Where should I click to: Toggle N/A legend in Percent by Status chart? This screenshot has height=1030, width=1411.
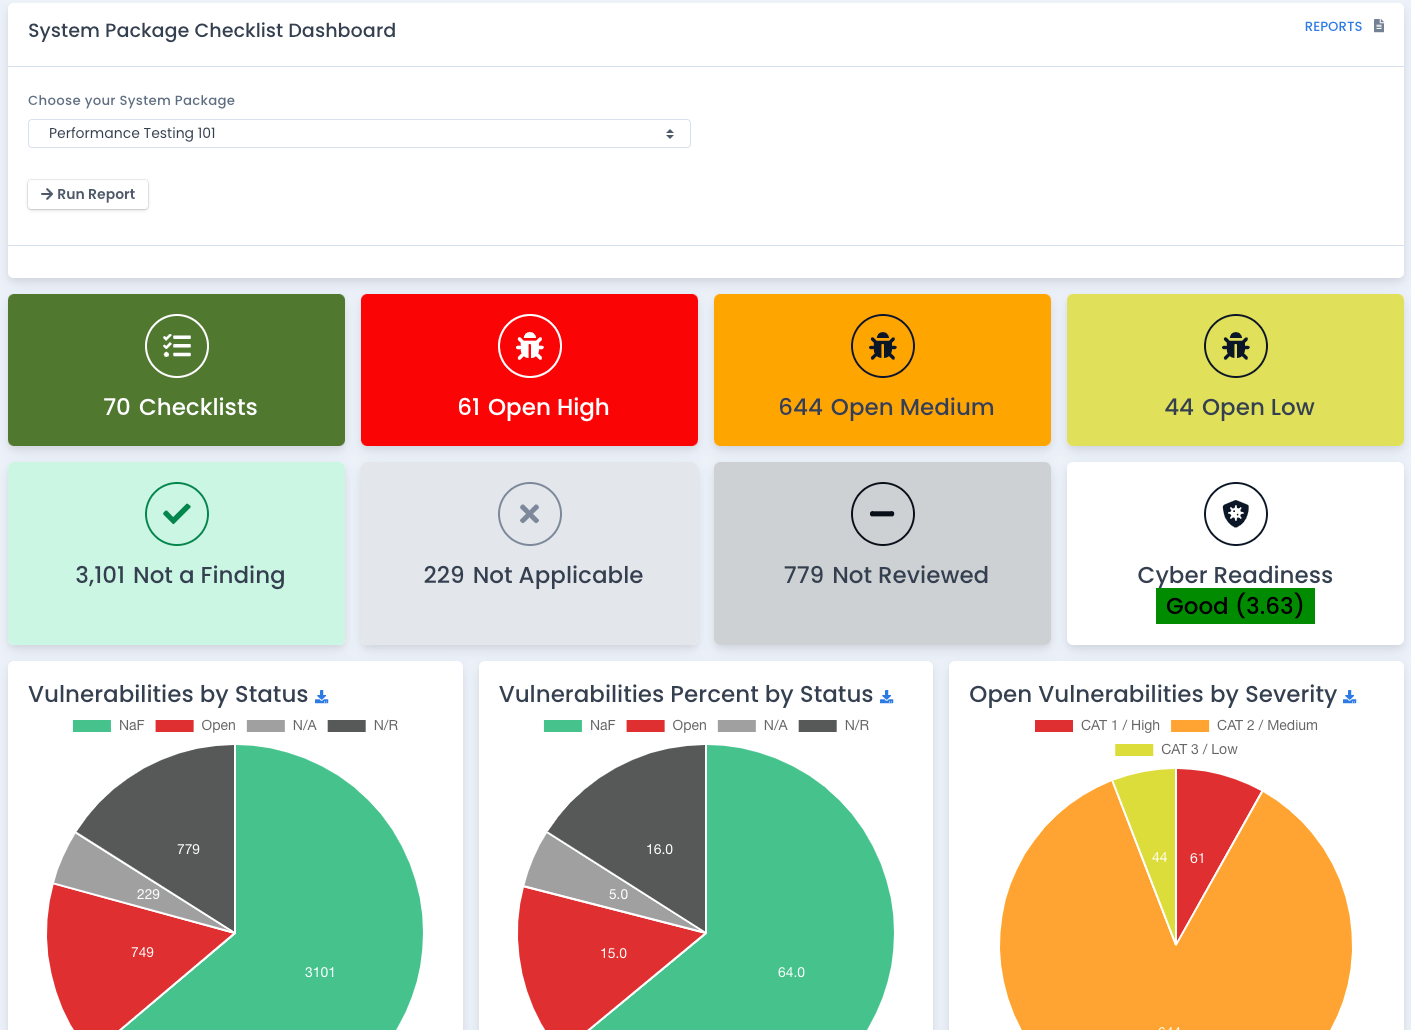coord(753,726)
